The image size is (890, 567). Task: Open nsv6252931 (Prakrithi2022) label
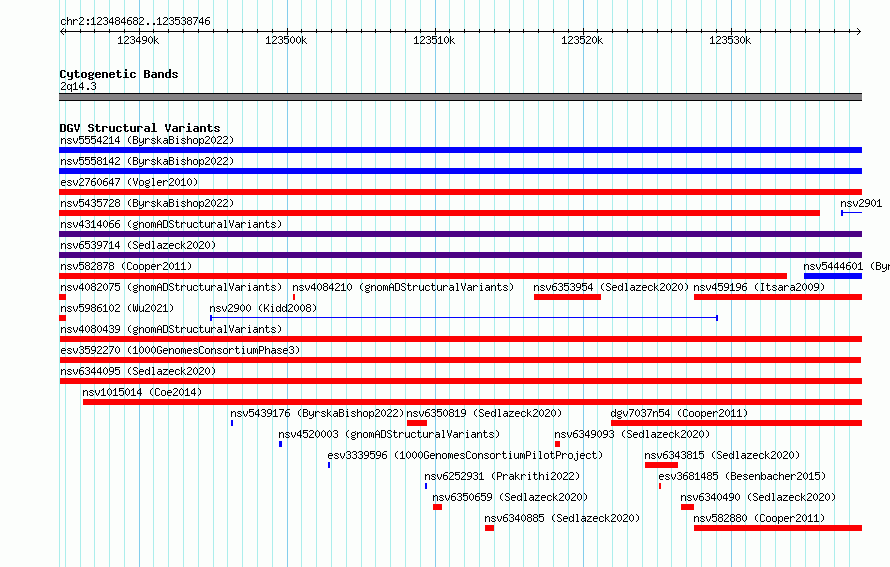(x=502, y=476)
